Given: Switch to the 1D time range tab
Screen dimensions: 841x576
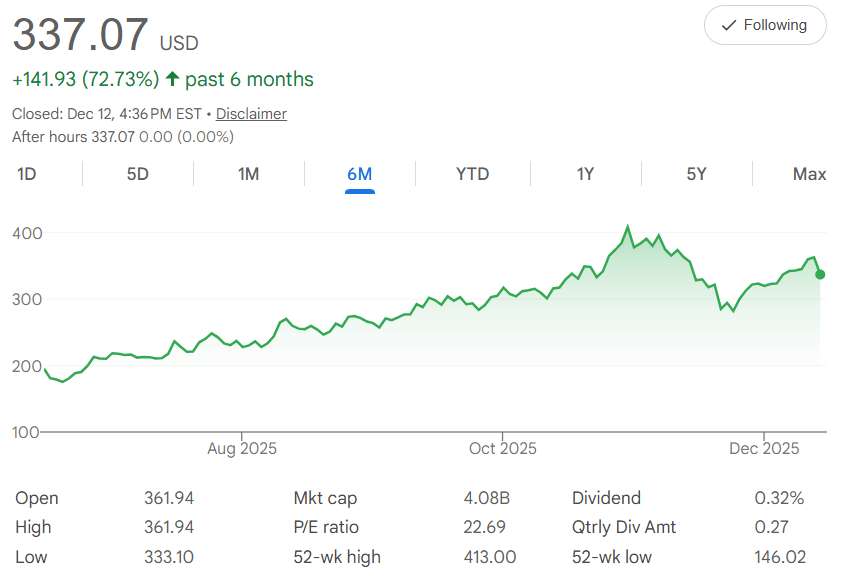Looking at the screenshot, I should pos(27,174).
